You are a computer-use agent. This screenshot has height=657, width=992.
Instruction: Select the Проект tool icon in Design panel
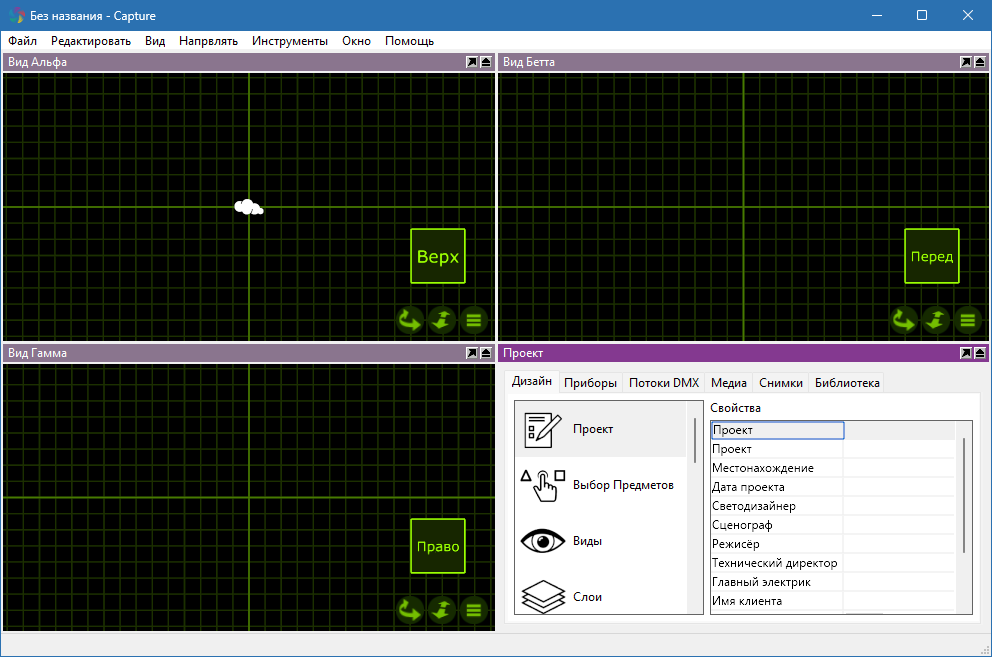click(541, 428)
